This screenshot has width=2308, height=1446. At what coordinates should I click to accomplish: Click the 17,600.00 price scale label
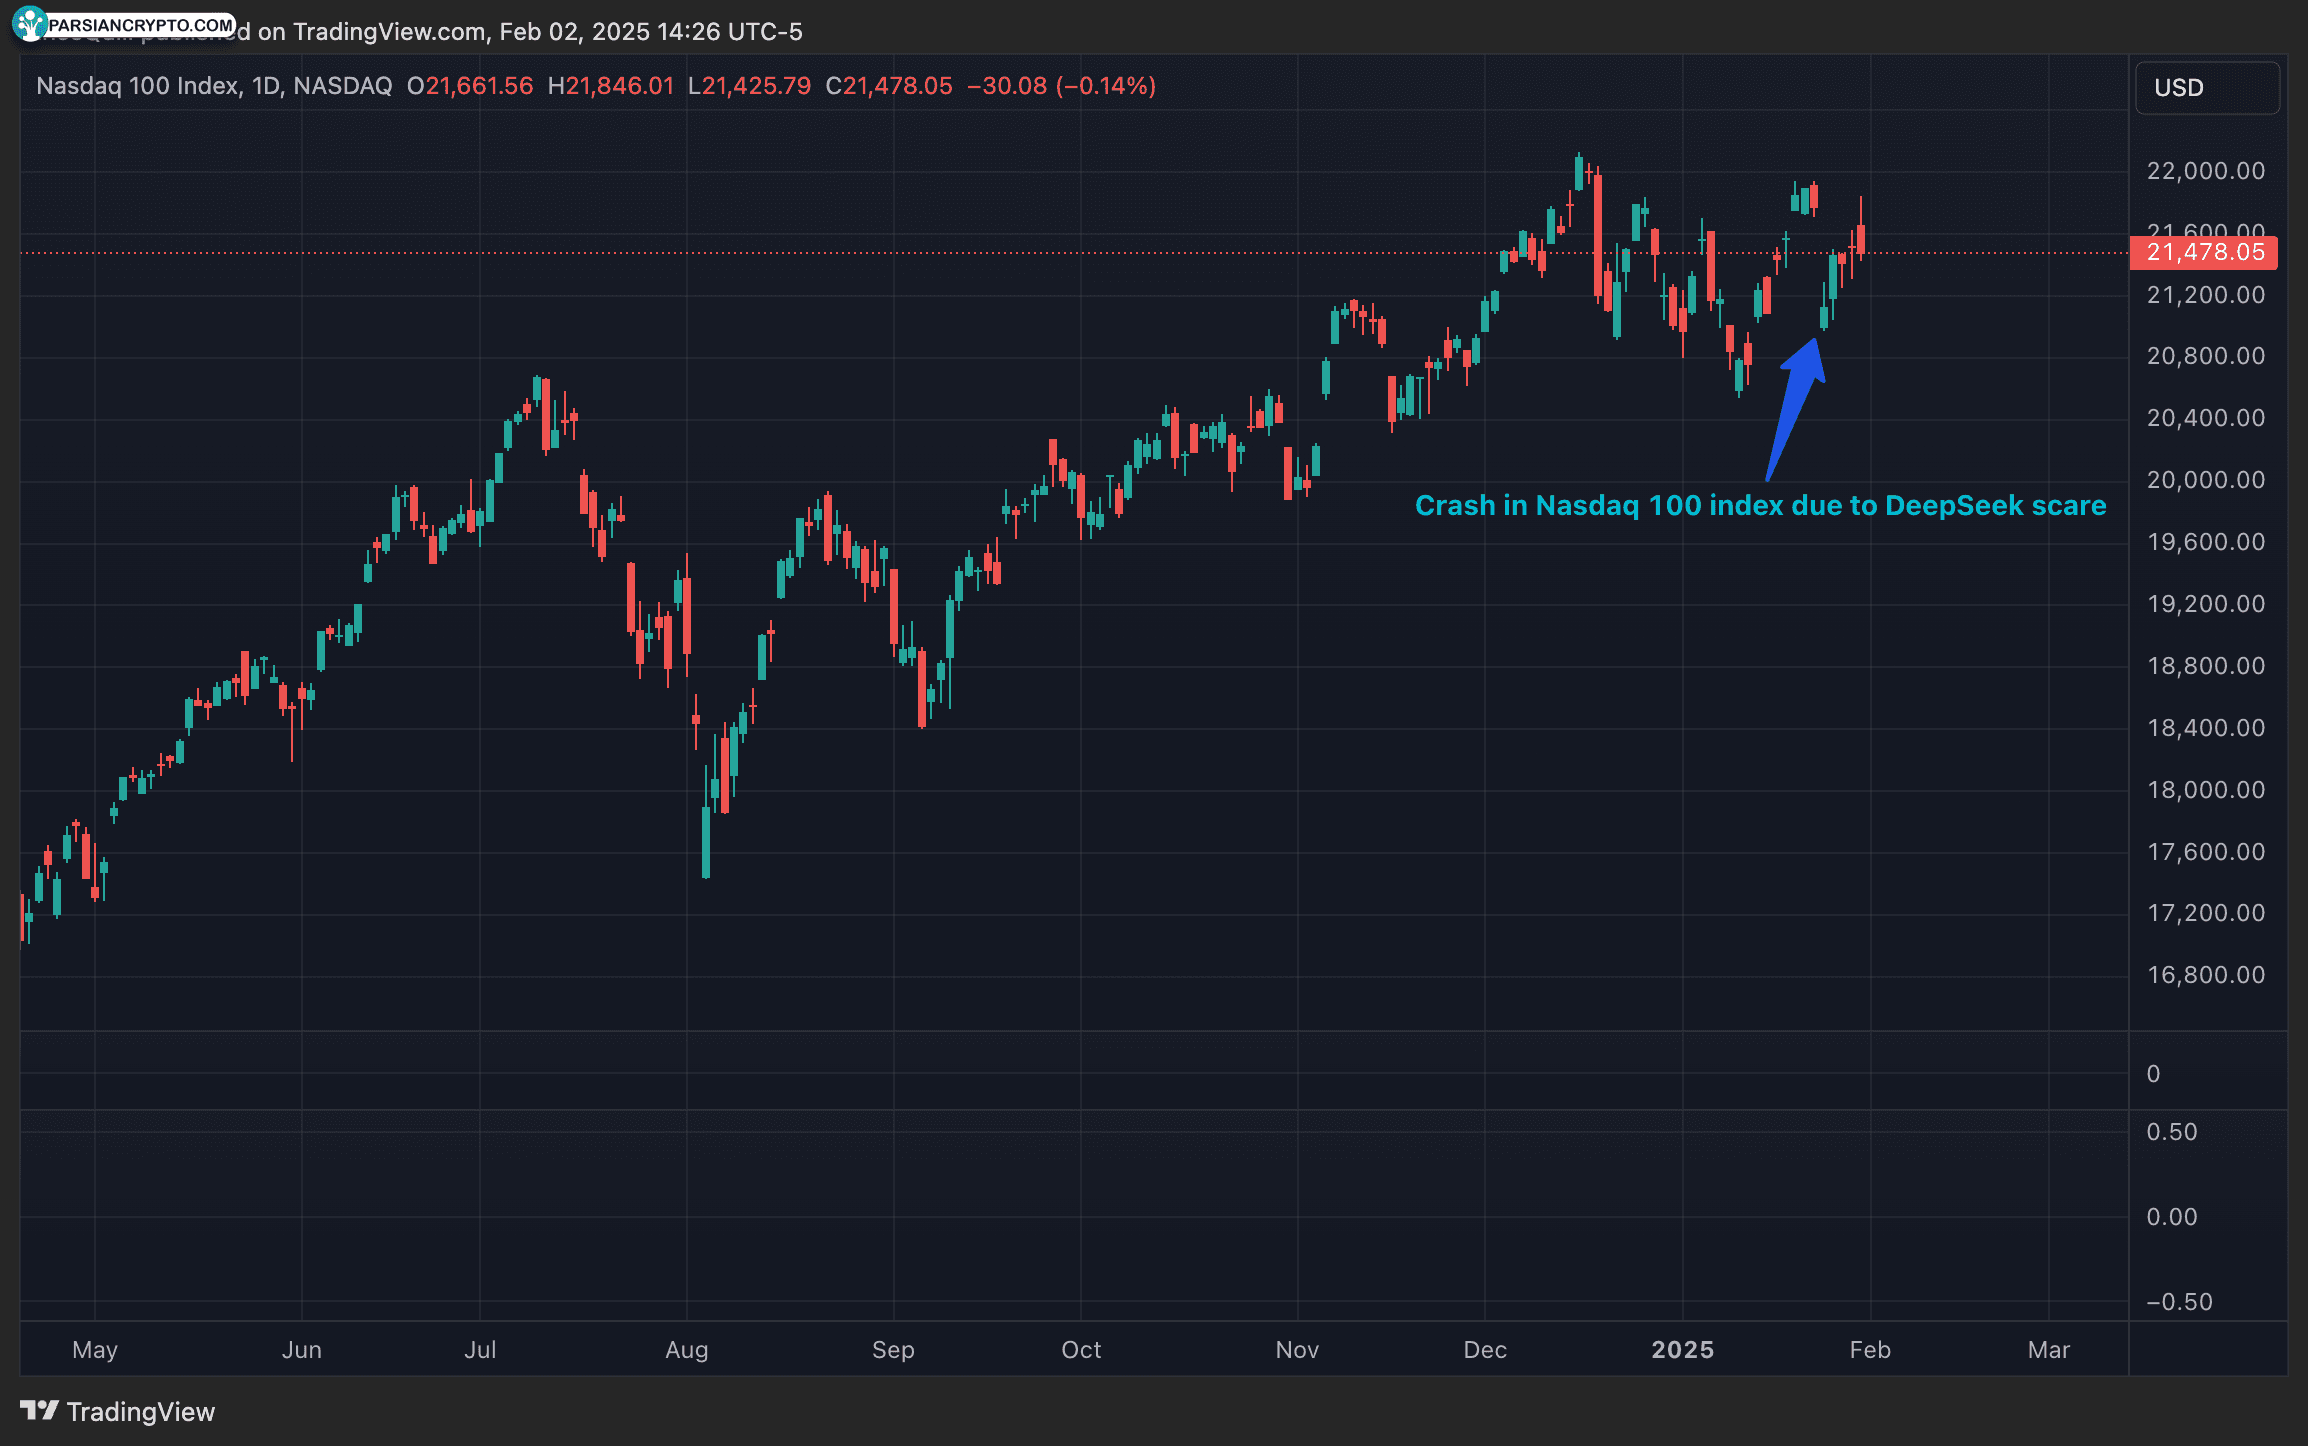click(2206, 852)
